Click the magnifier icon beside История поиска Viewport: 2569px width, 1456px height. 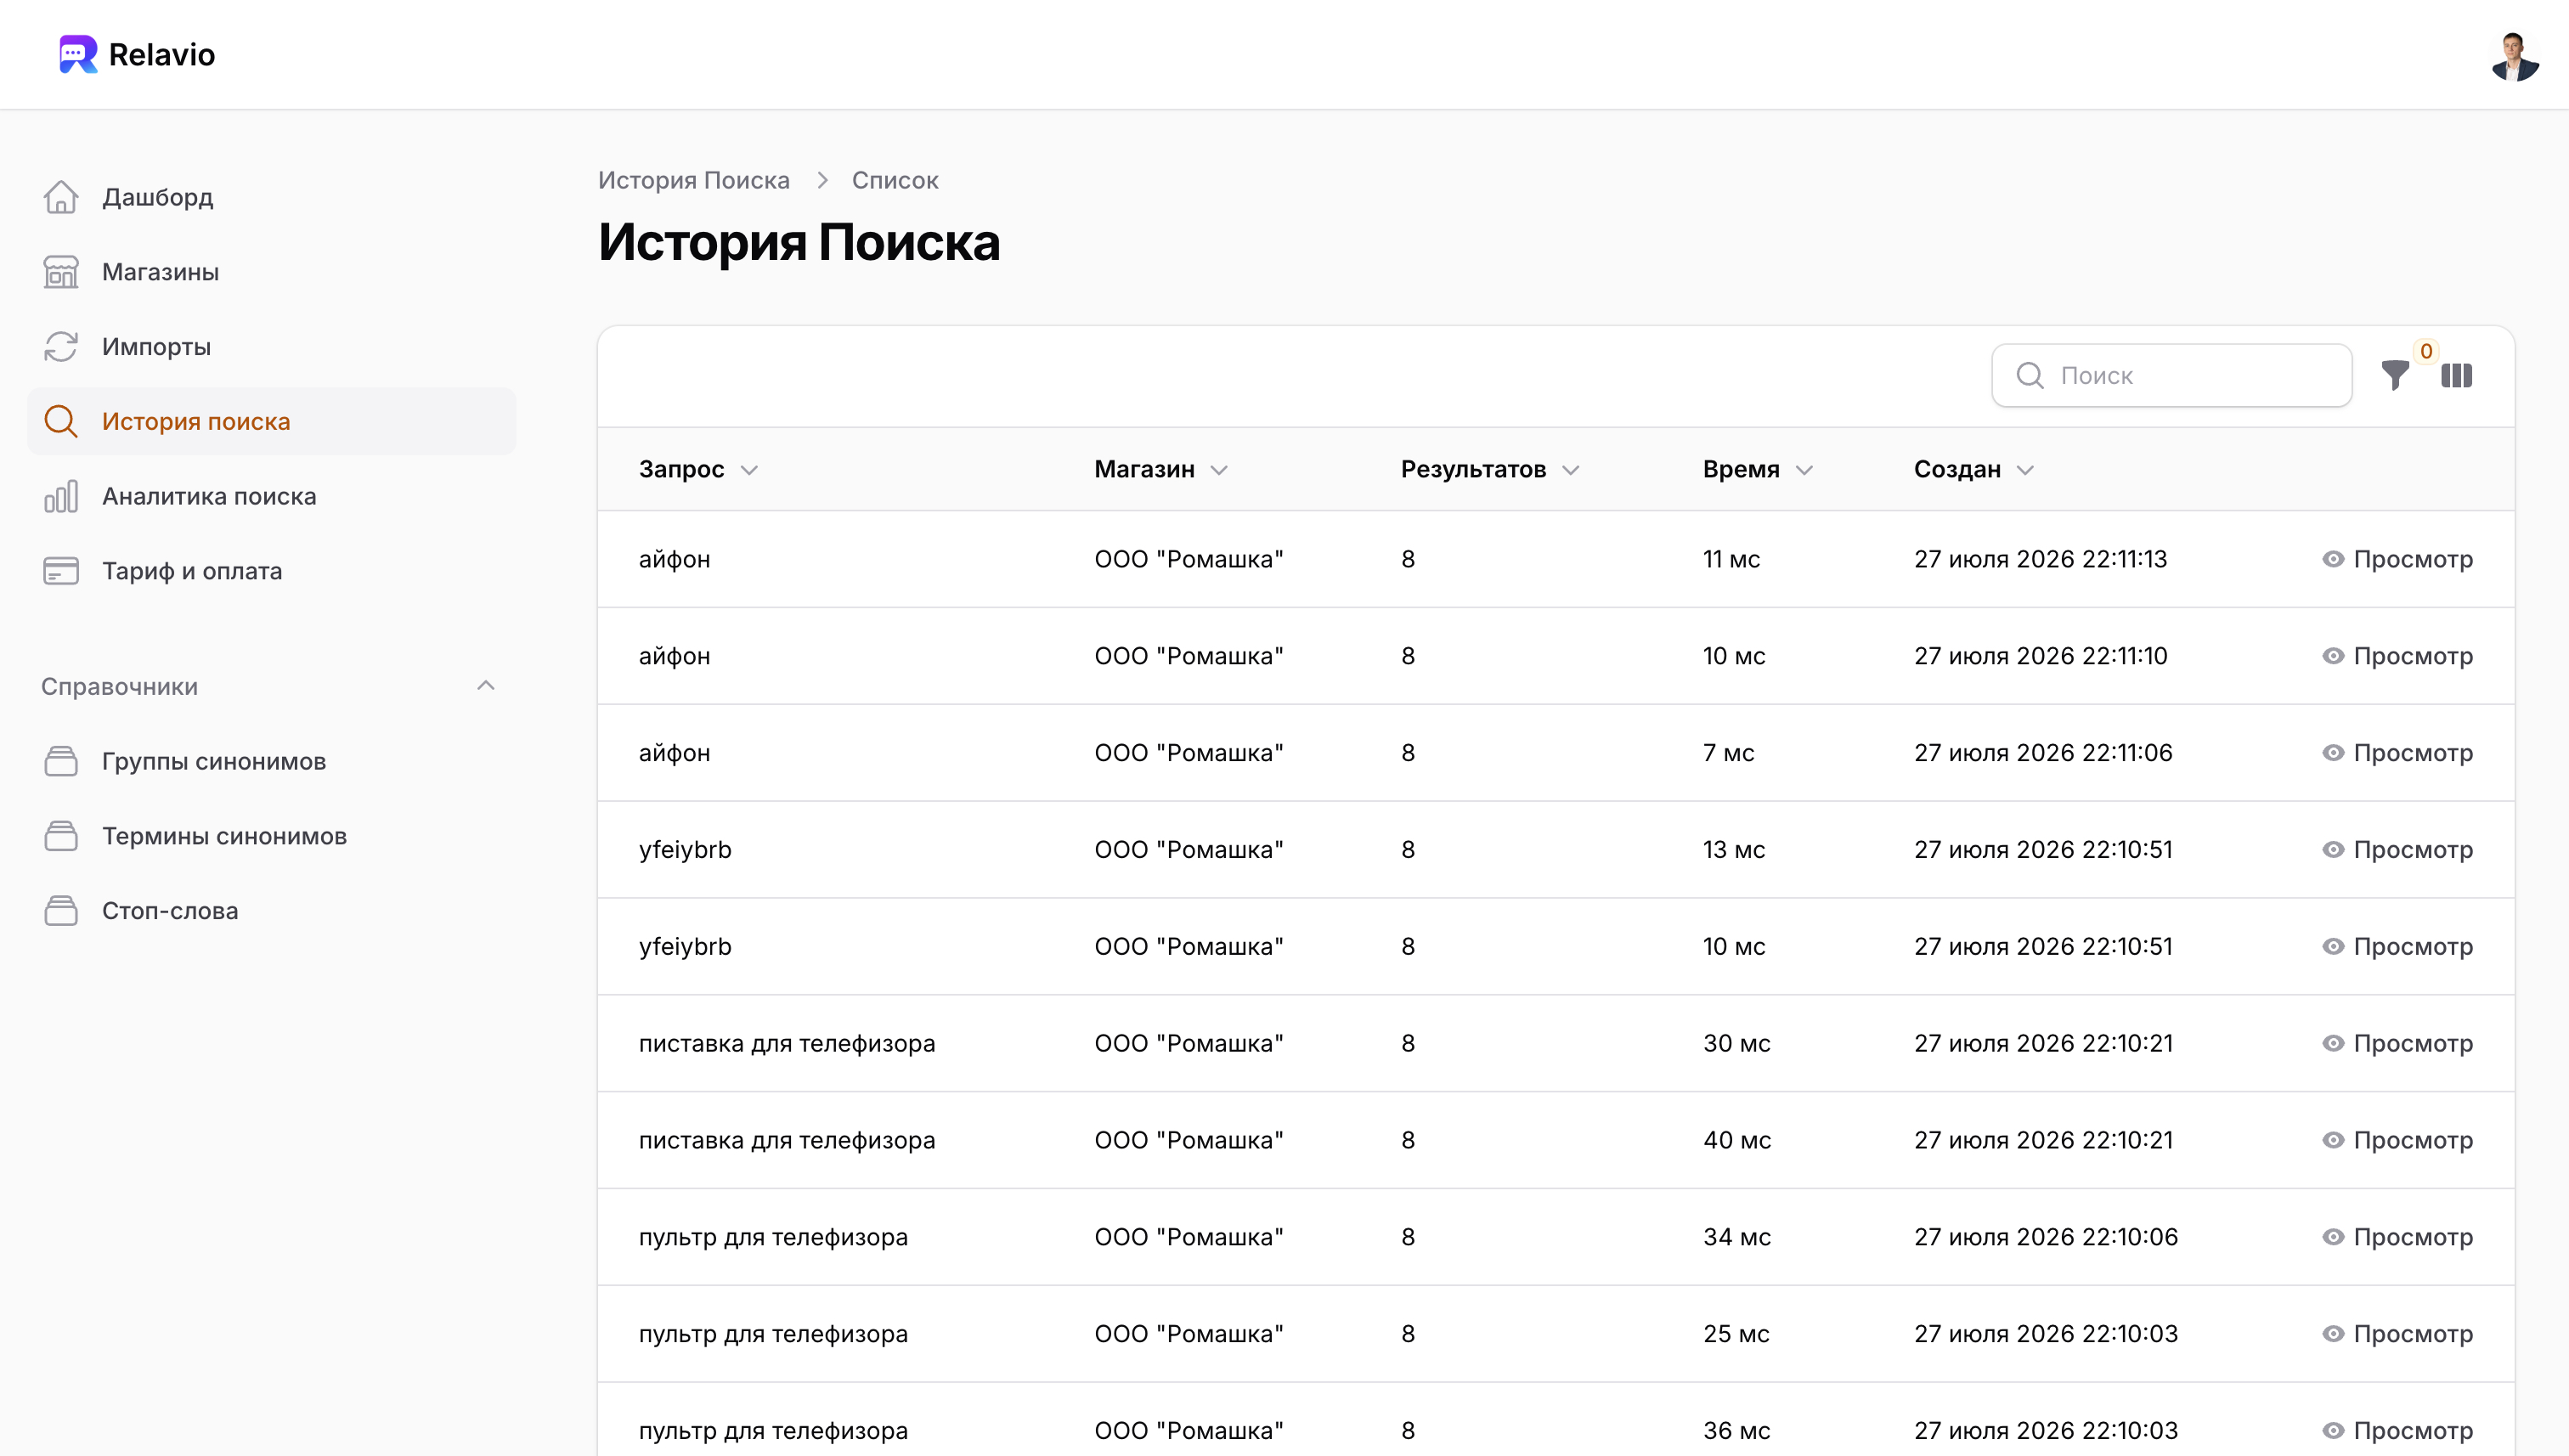61,421
